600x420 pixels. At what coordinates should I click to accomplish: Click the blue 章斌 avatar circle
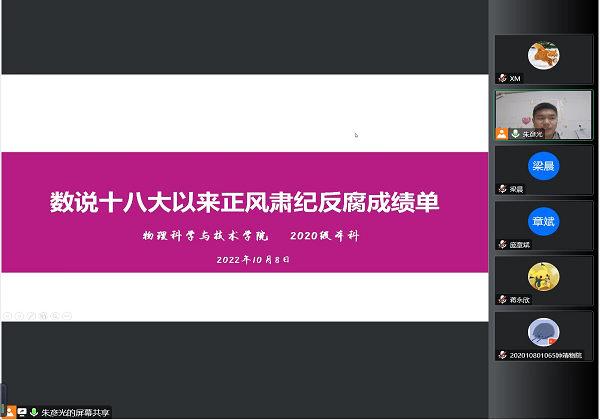[x=543, y=221]
